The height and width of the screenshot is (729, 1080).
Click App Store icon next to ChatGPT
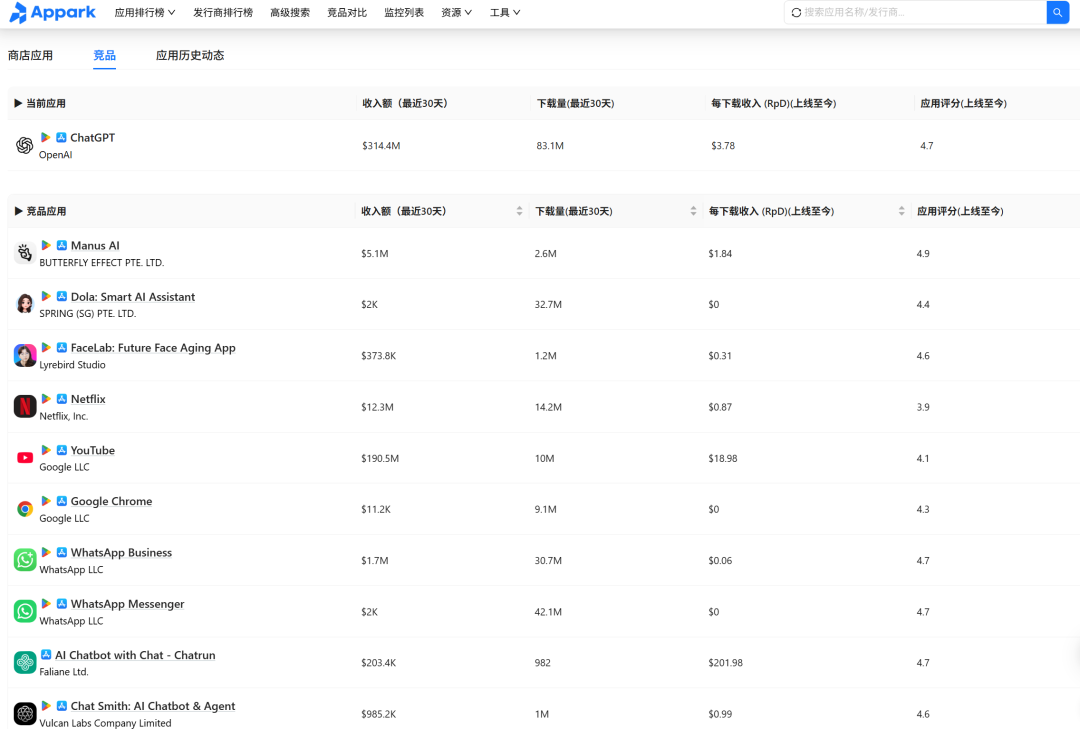61,138
